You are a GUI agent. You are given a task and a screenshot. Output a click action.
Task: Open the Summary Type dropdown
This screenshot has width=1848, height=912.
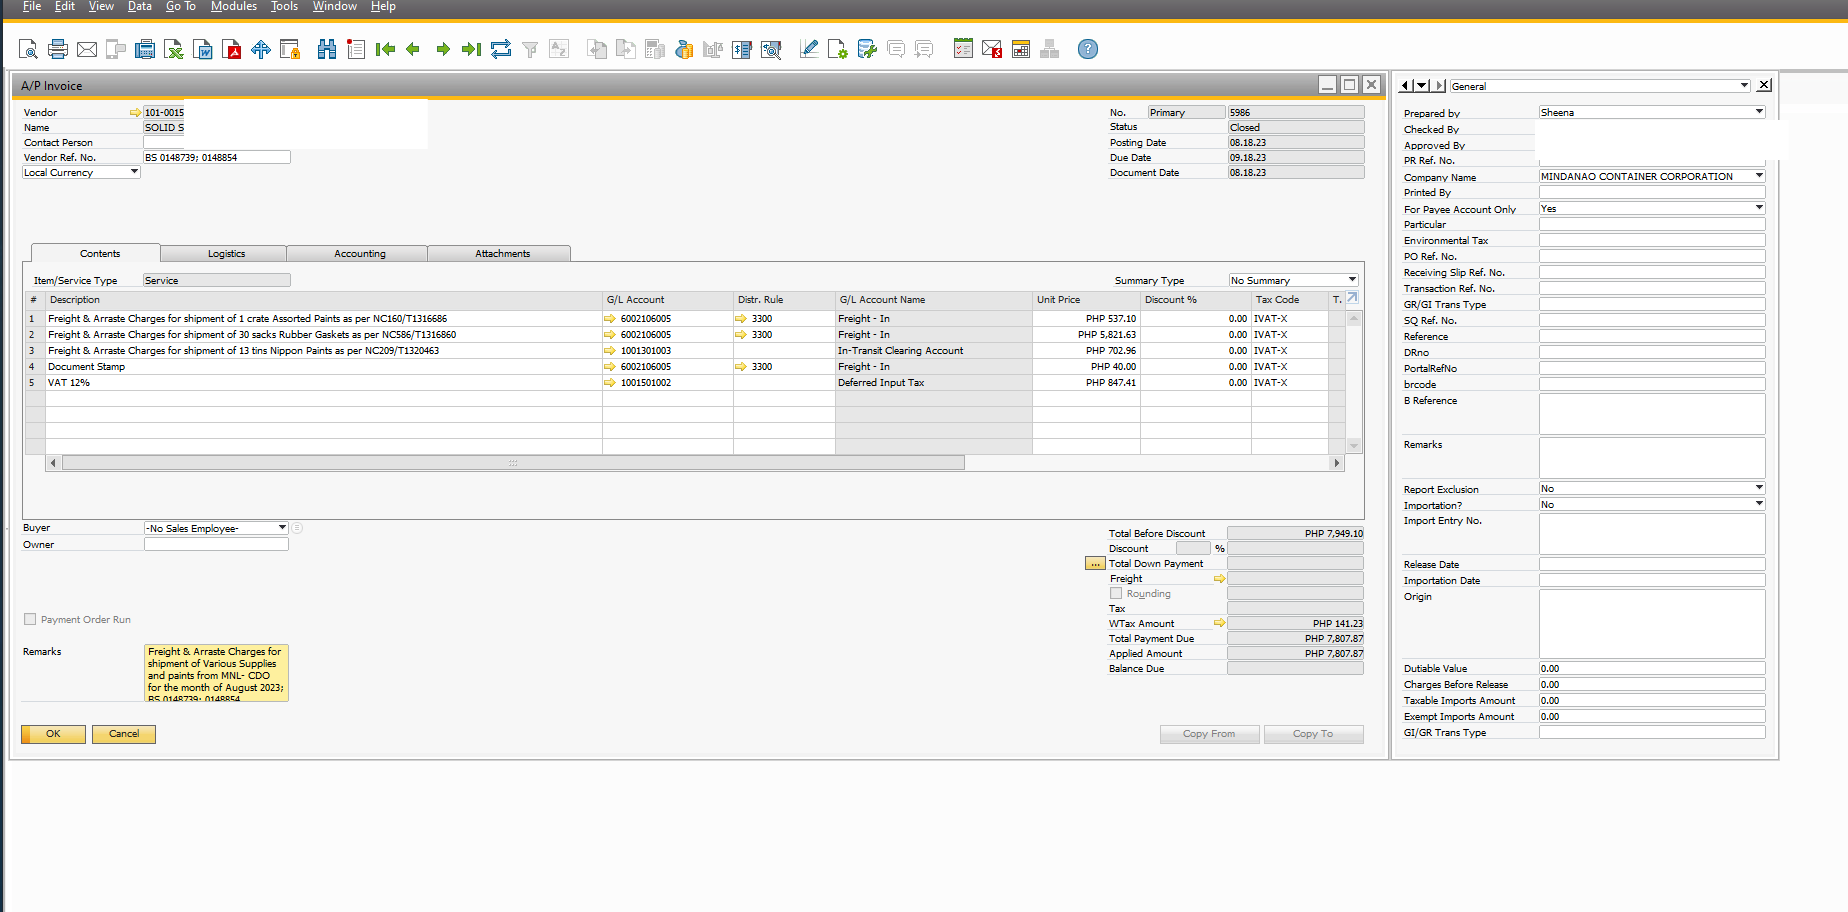pos(1352,280)
